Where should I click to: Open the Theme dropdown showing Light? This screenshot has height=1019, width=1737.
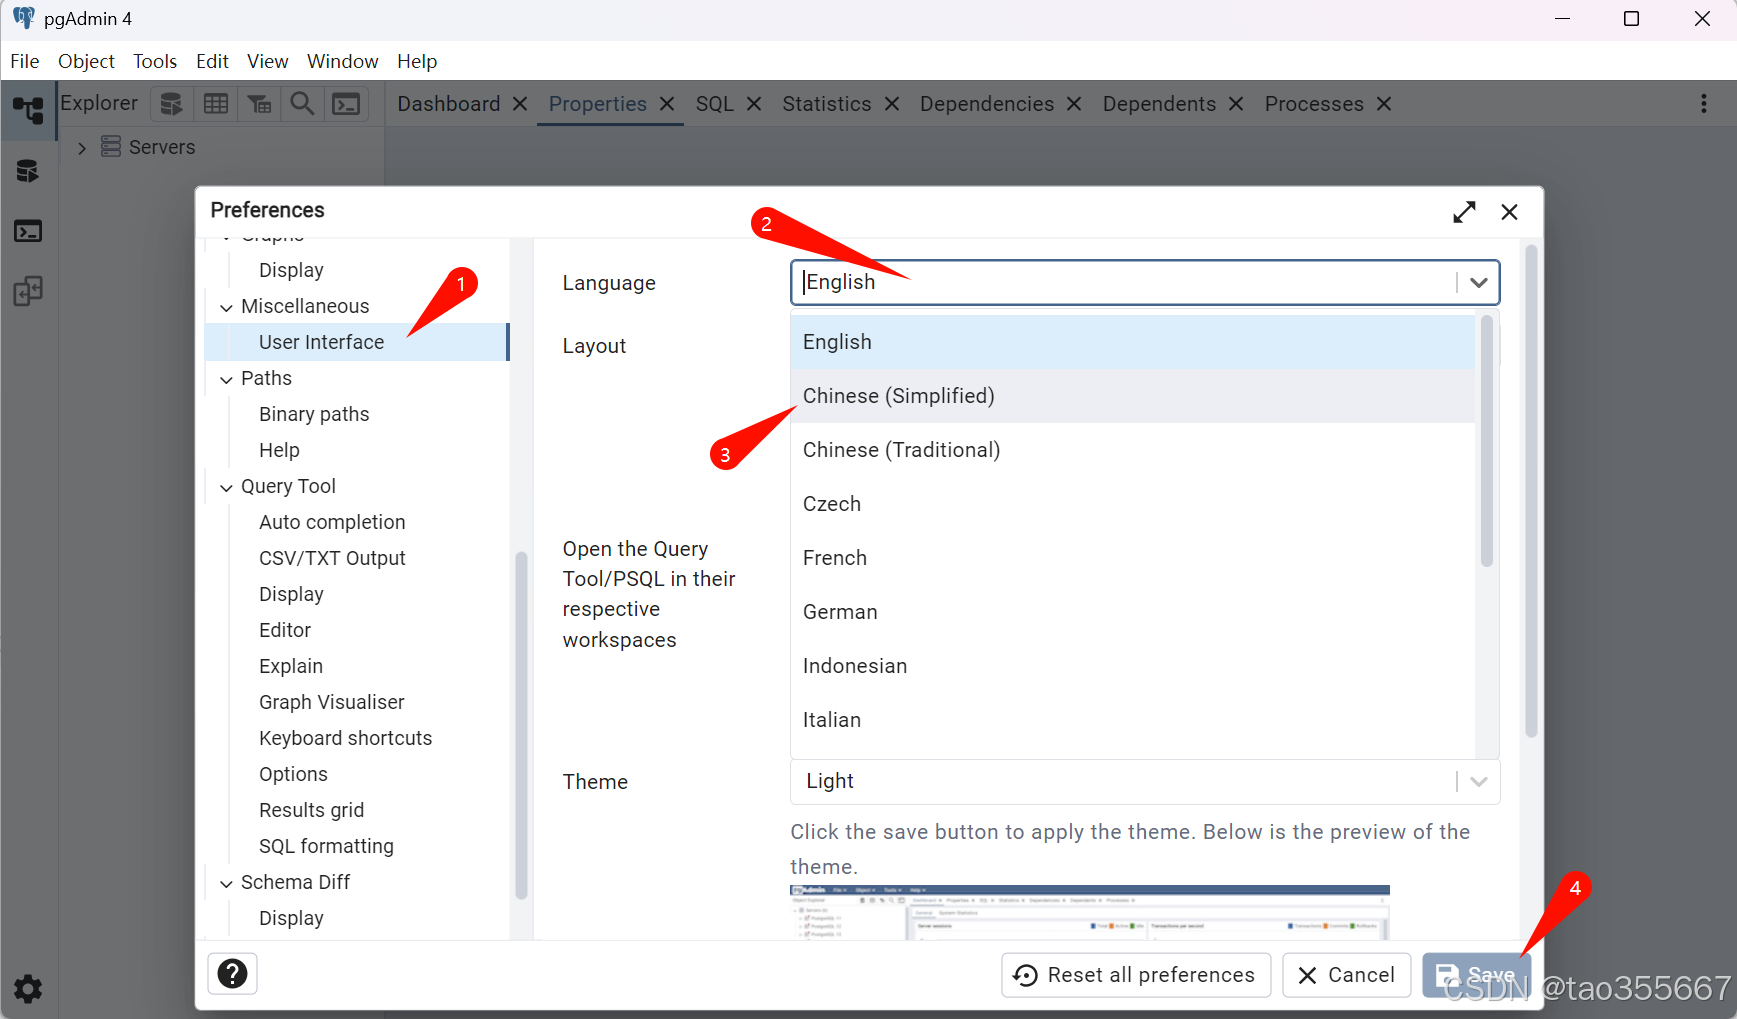coord(1145,781)
